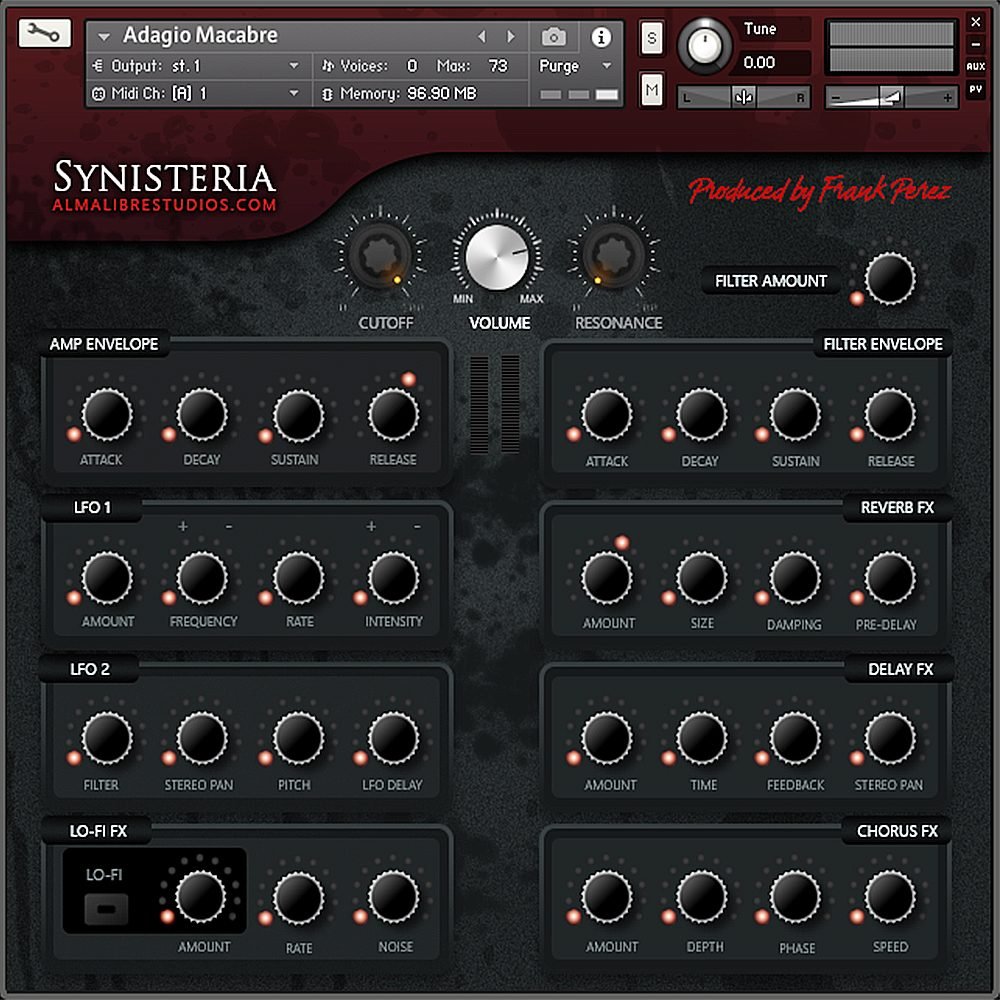Click the LFO 1 Rate knob
The height and width of the screenshot is (1000, 1000).
pyautogui.click(x=298, y=578)
